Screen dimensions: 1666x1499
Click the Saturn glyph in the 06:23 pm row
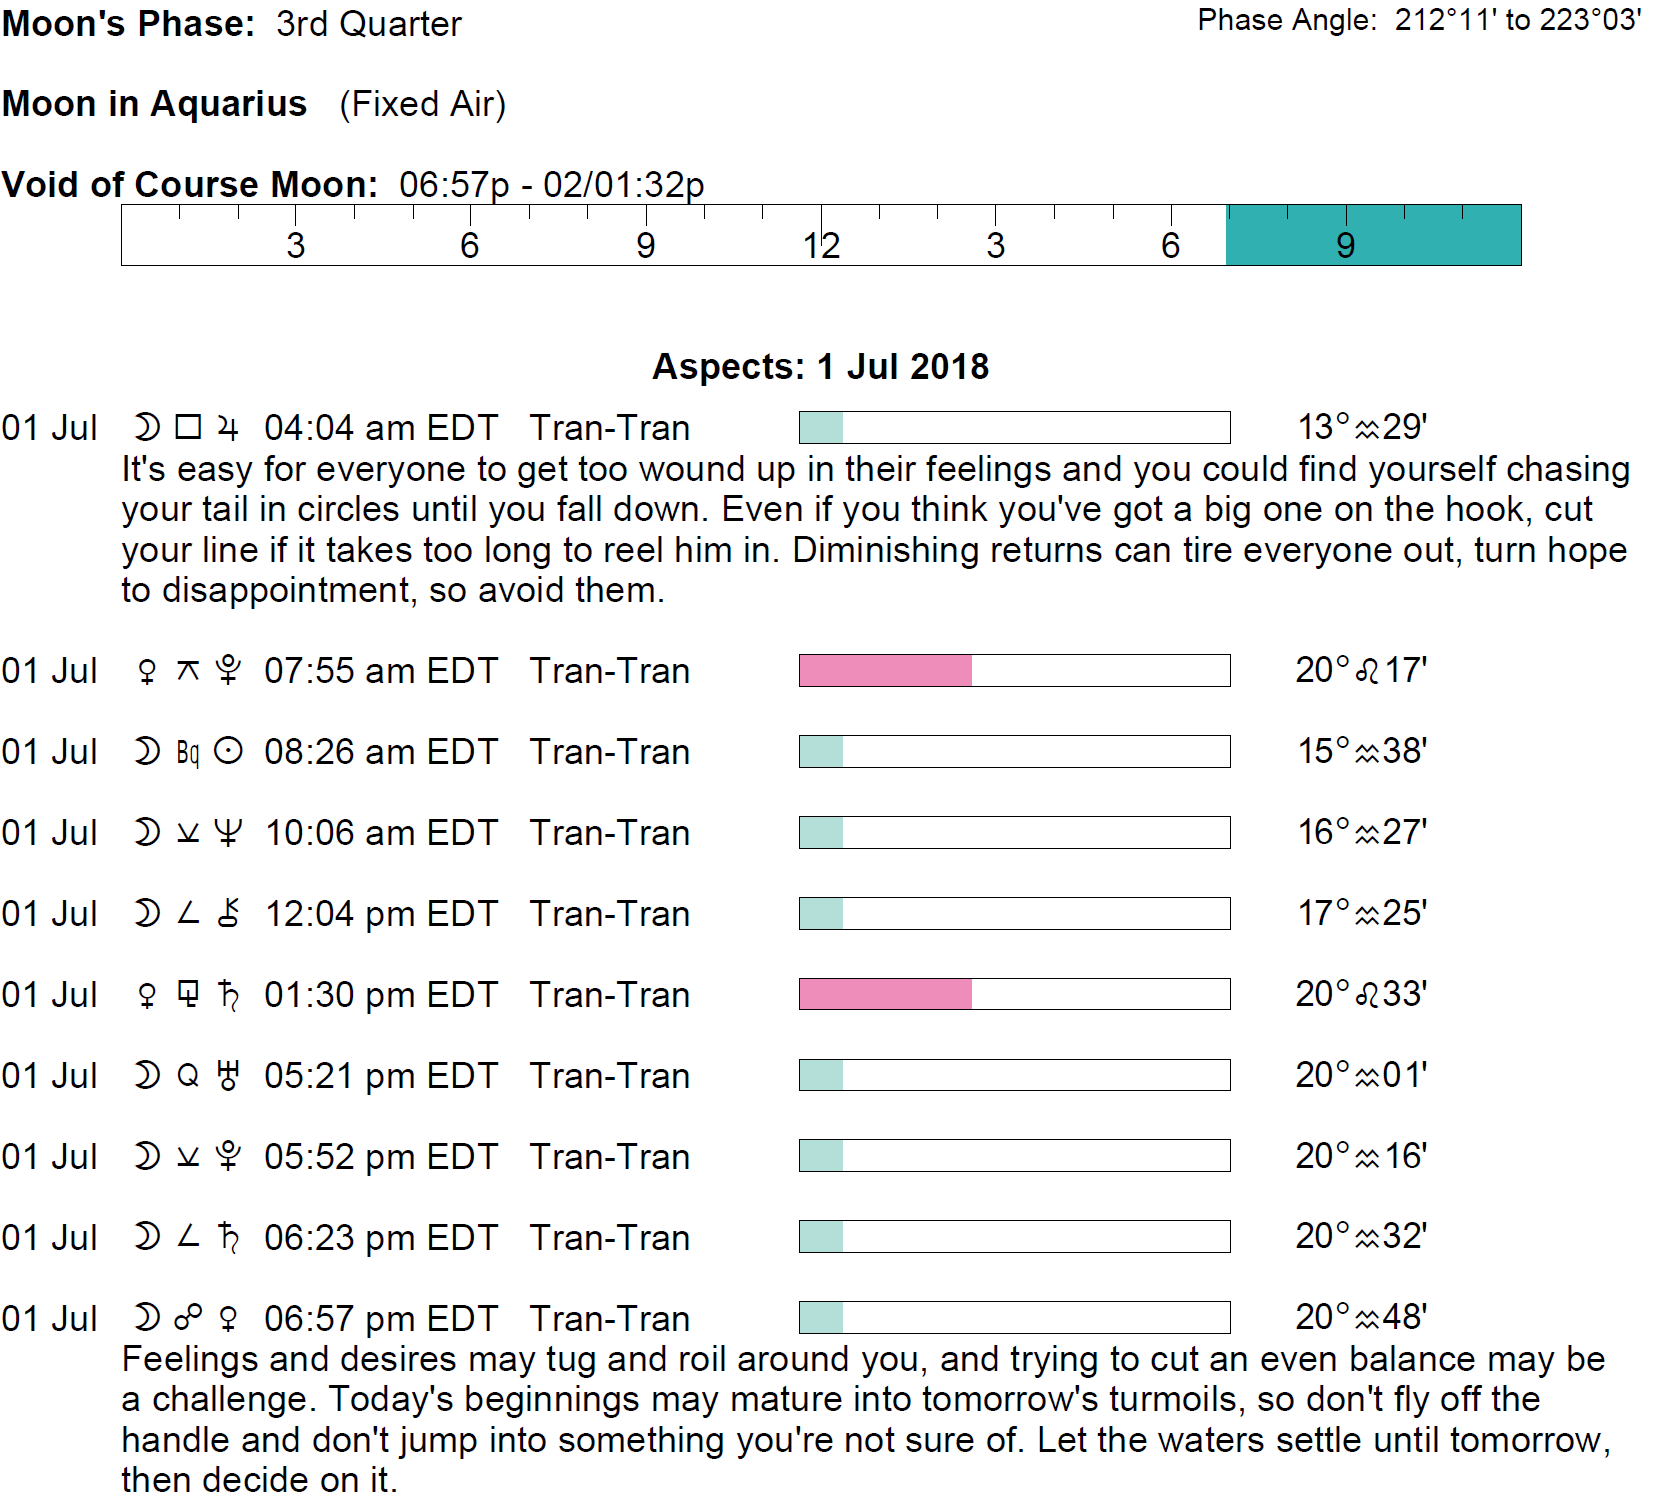pyautogui.click(x=229, y=1238)
